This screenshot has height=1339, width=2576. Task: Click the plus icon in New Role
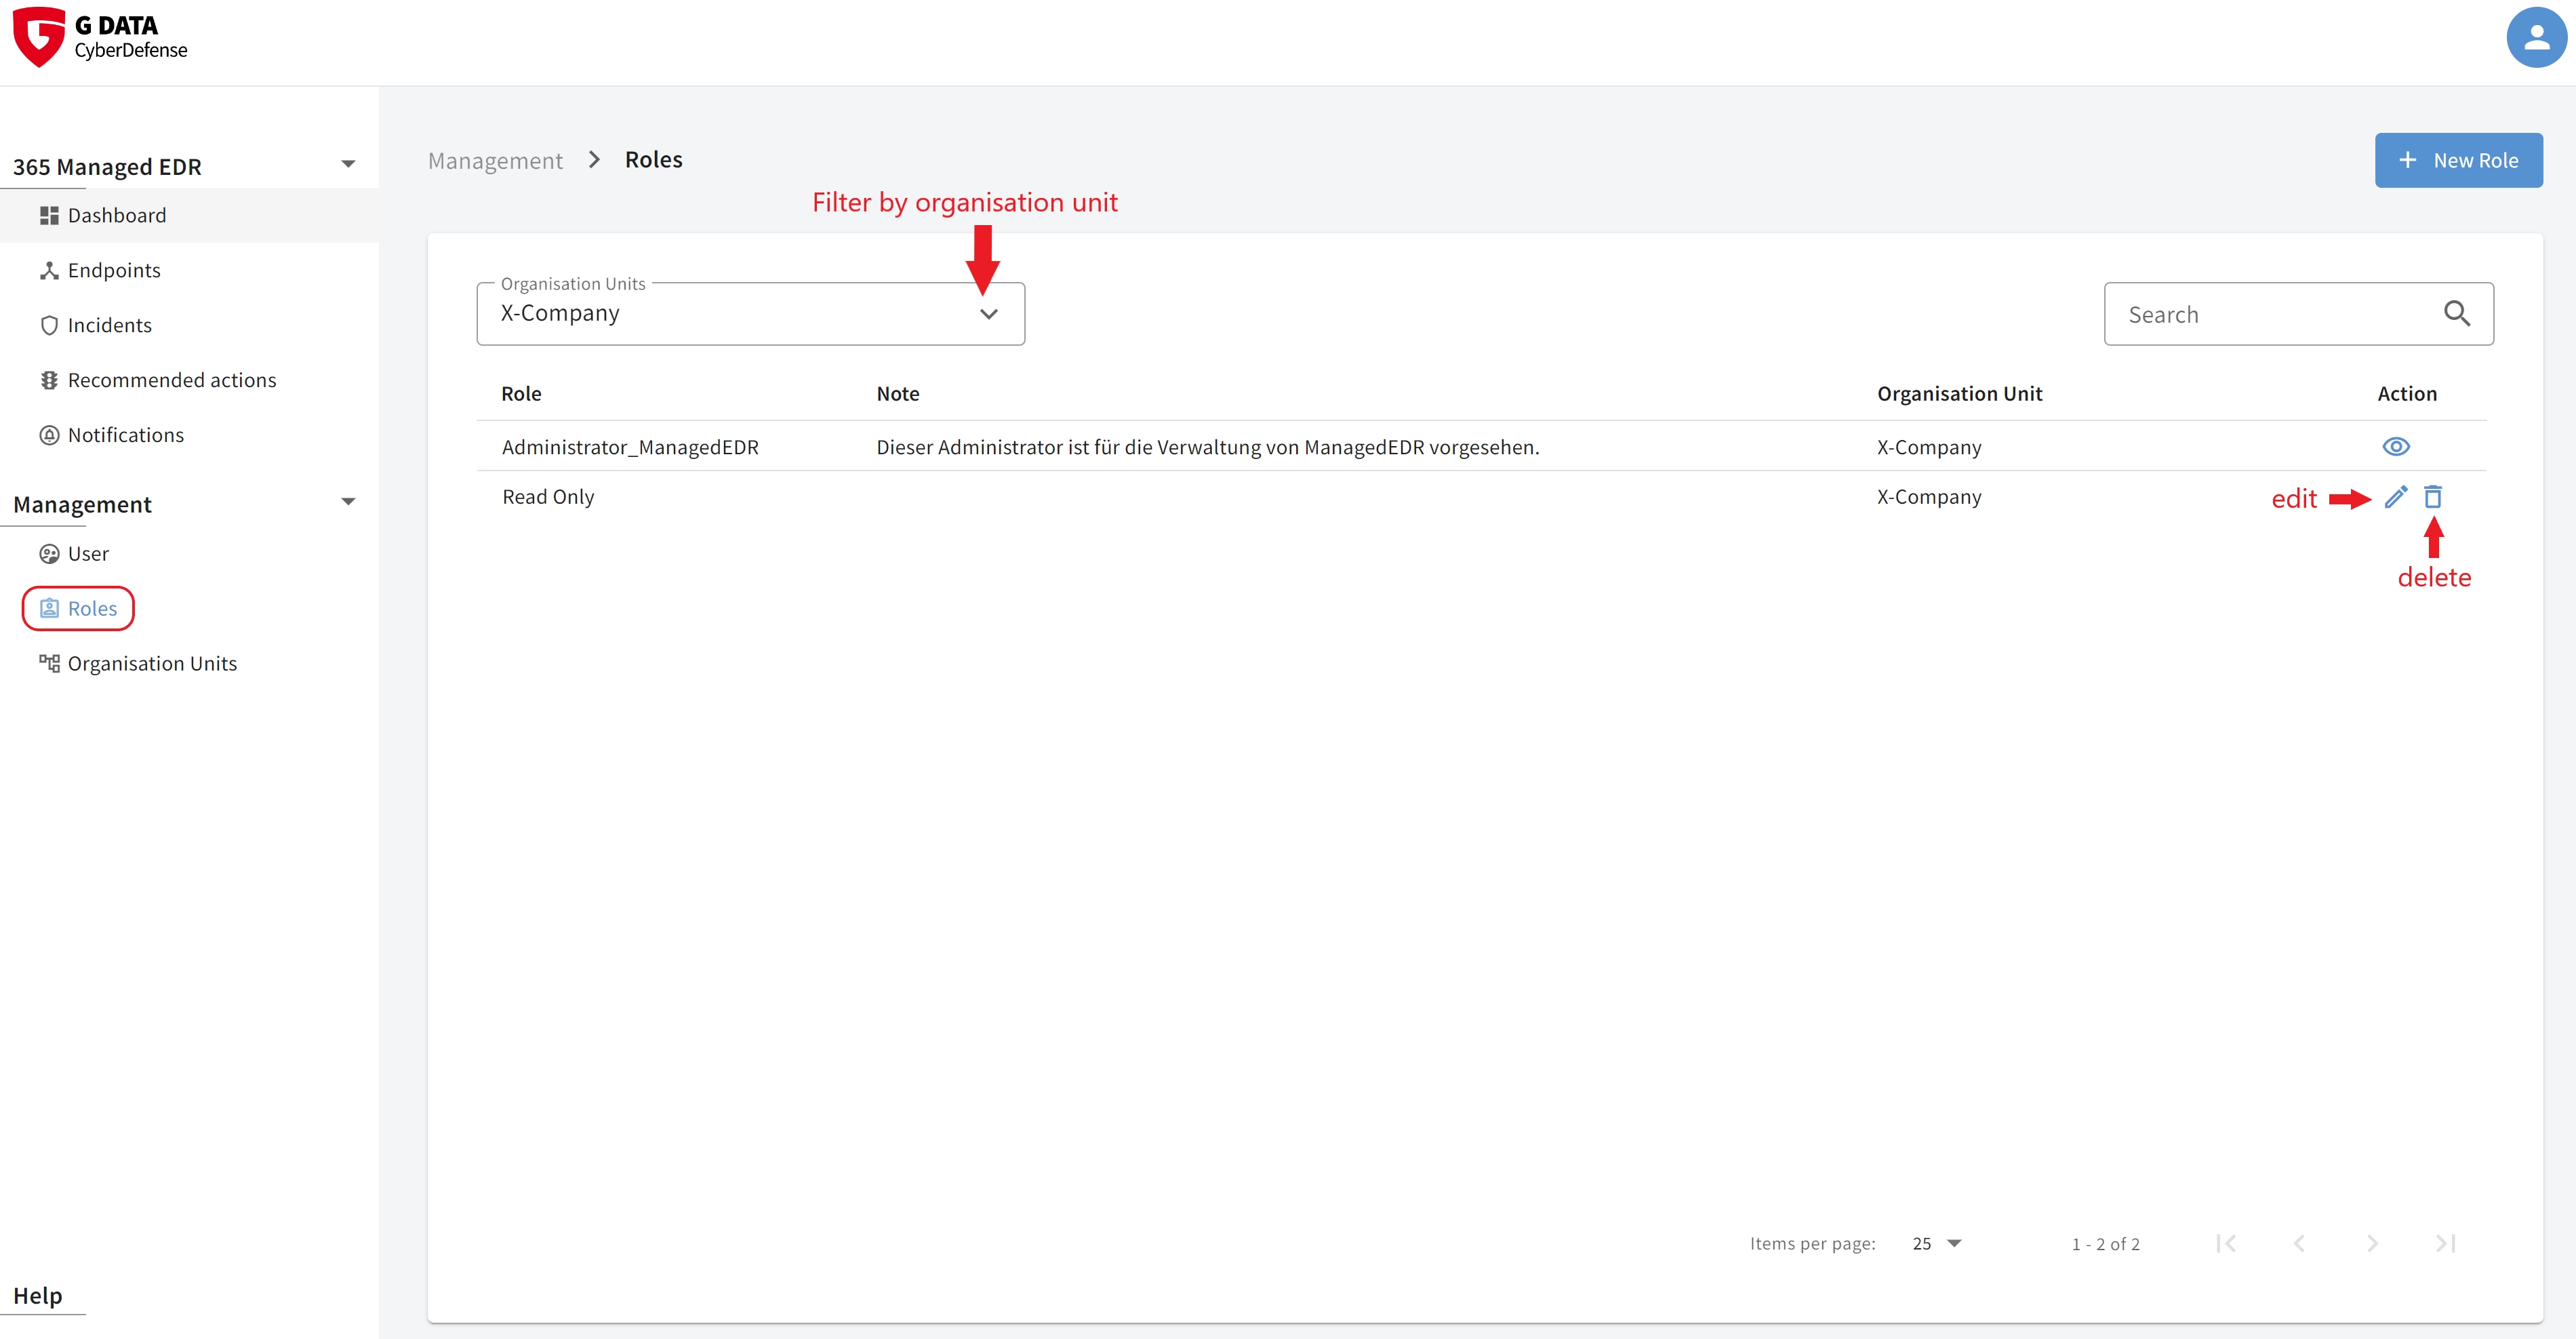pos(2408,160)
